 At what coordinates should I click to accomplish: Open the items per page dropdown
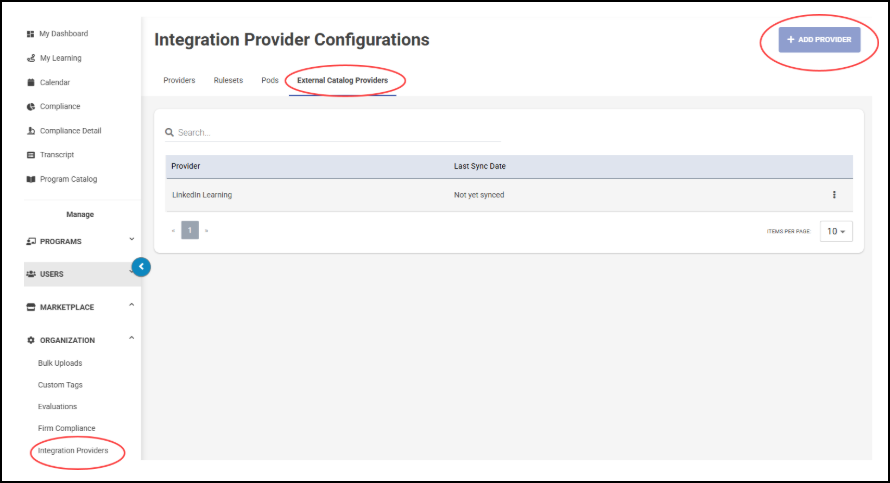836,231
